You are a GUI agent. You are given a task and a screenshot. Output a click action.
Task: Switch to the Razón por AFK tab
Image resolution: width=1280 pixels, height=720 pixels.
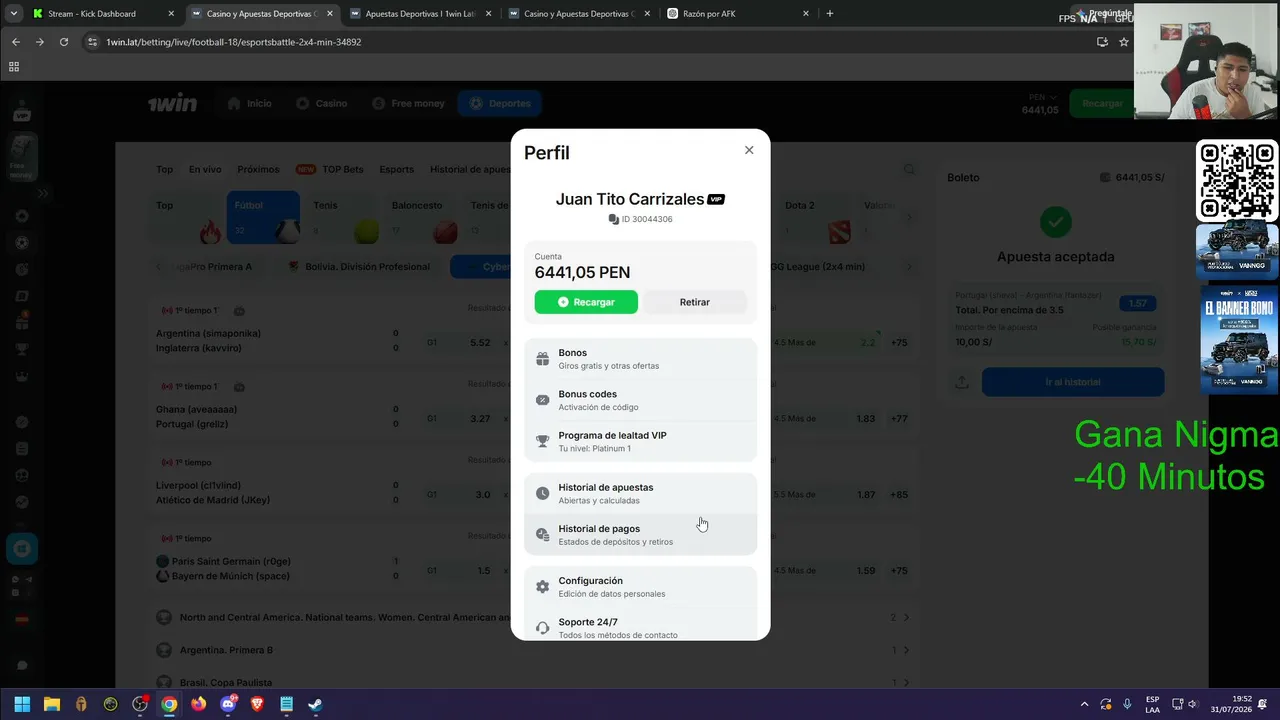coord(736,14)
